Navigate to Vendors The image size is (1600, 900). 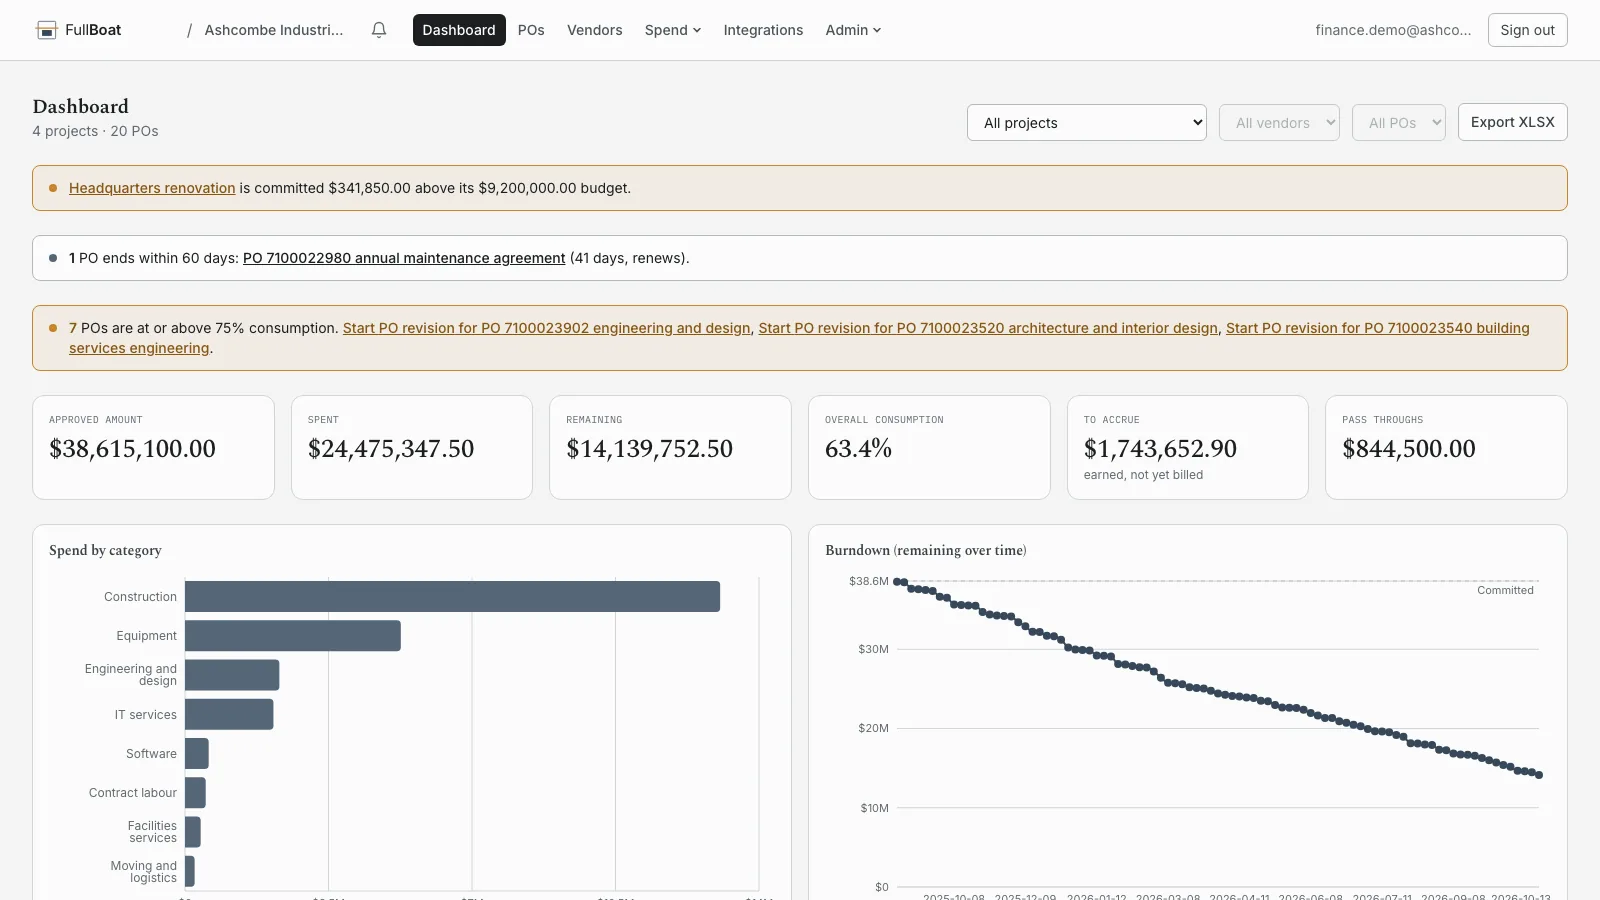pos(595,30)
